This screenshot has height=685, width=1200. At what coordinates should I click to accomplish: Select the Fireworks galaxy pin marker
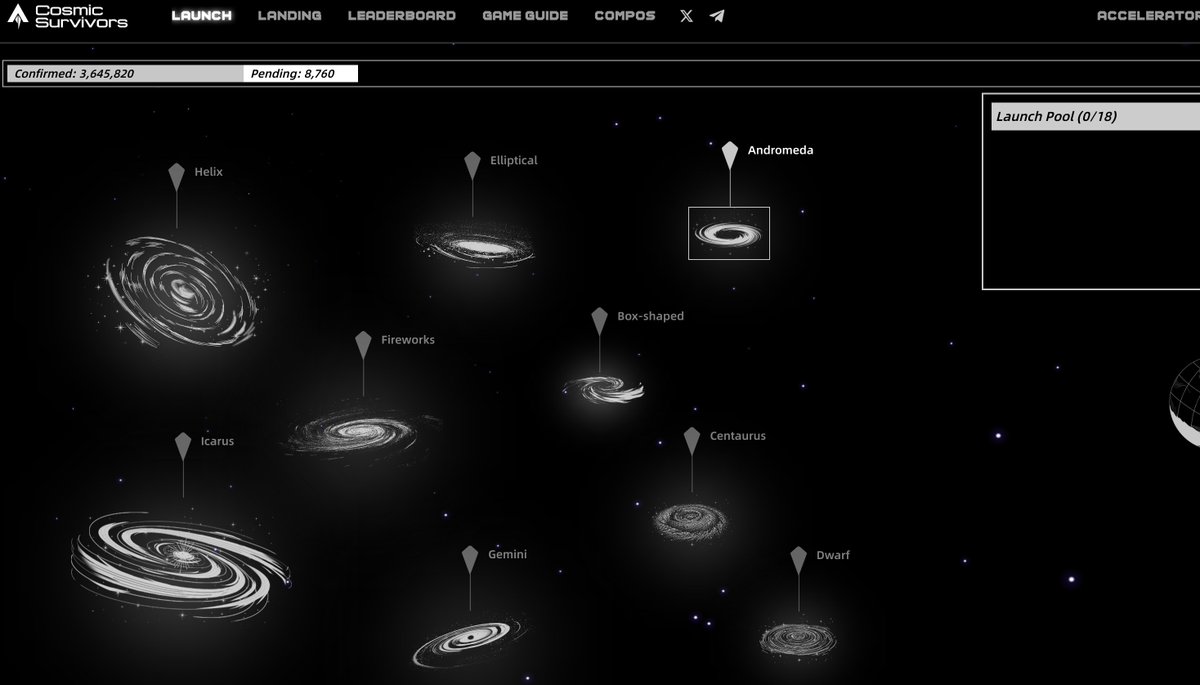(x=363, y=345)
